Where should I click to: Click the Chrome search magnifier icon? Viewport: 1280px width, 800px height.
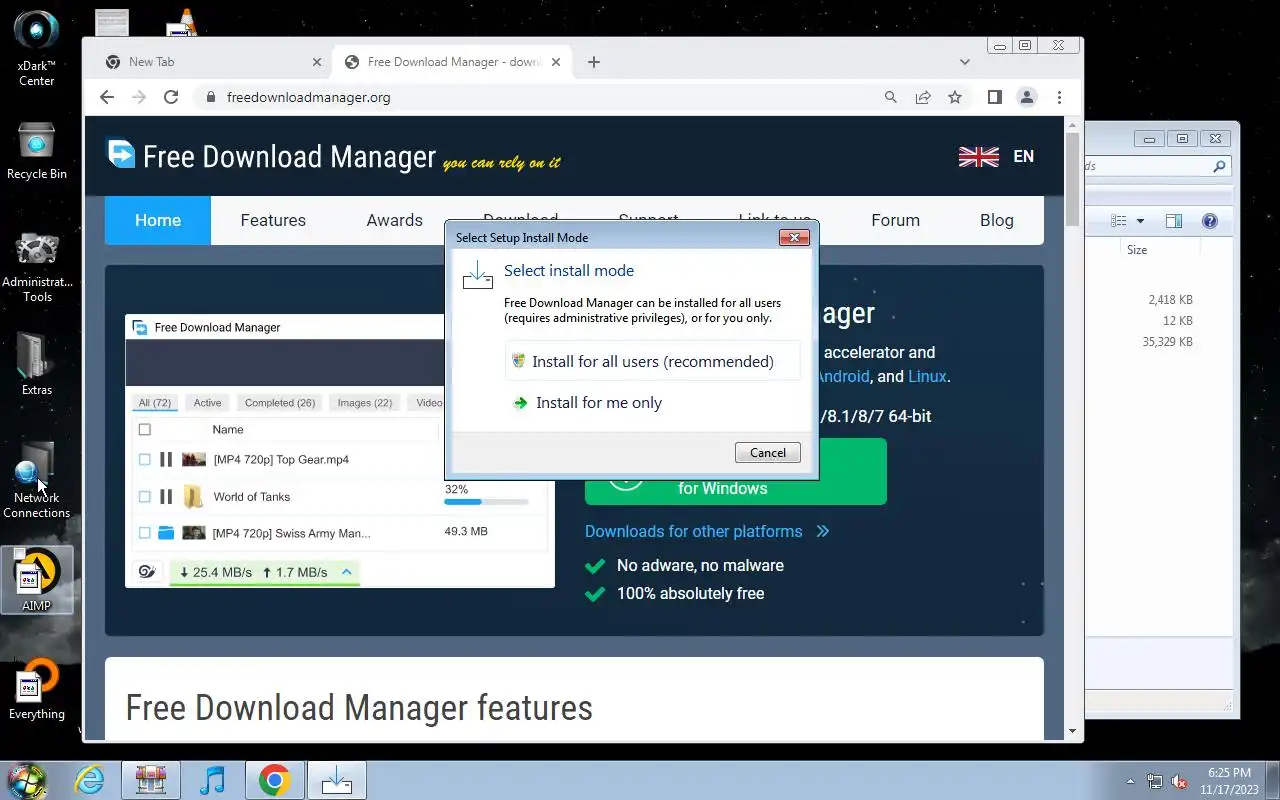[890, 97]
